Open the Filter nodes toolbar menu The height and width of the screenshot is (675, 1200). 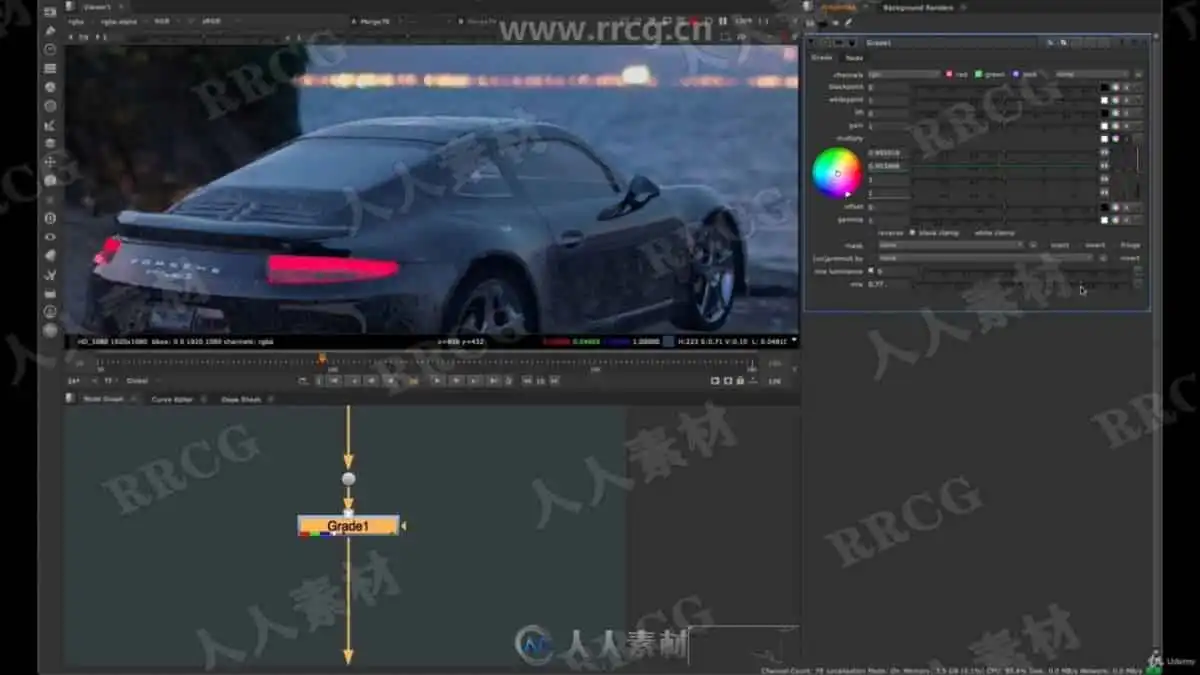tap(50, 106)
